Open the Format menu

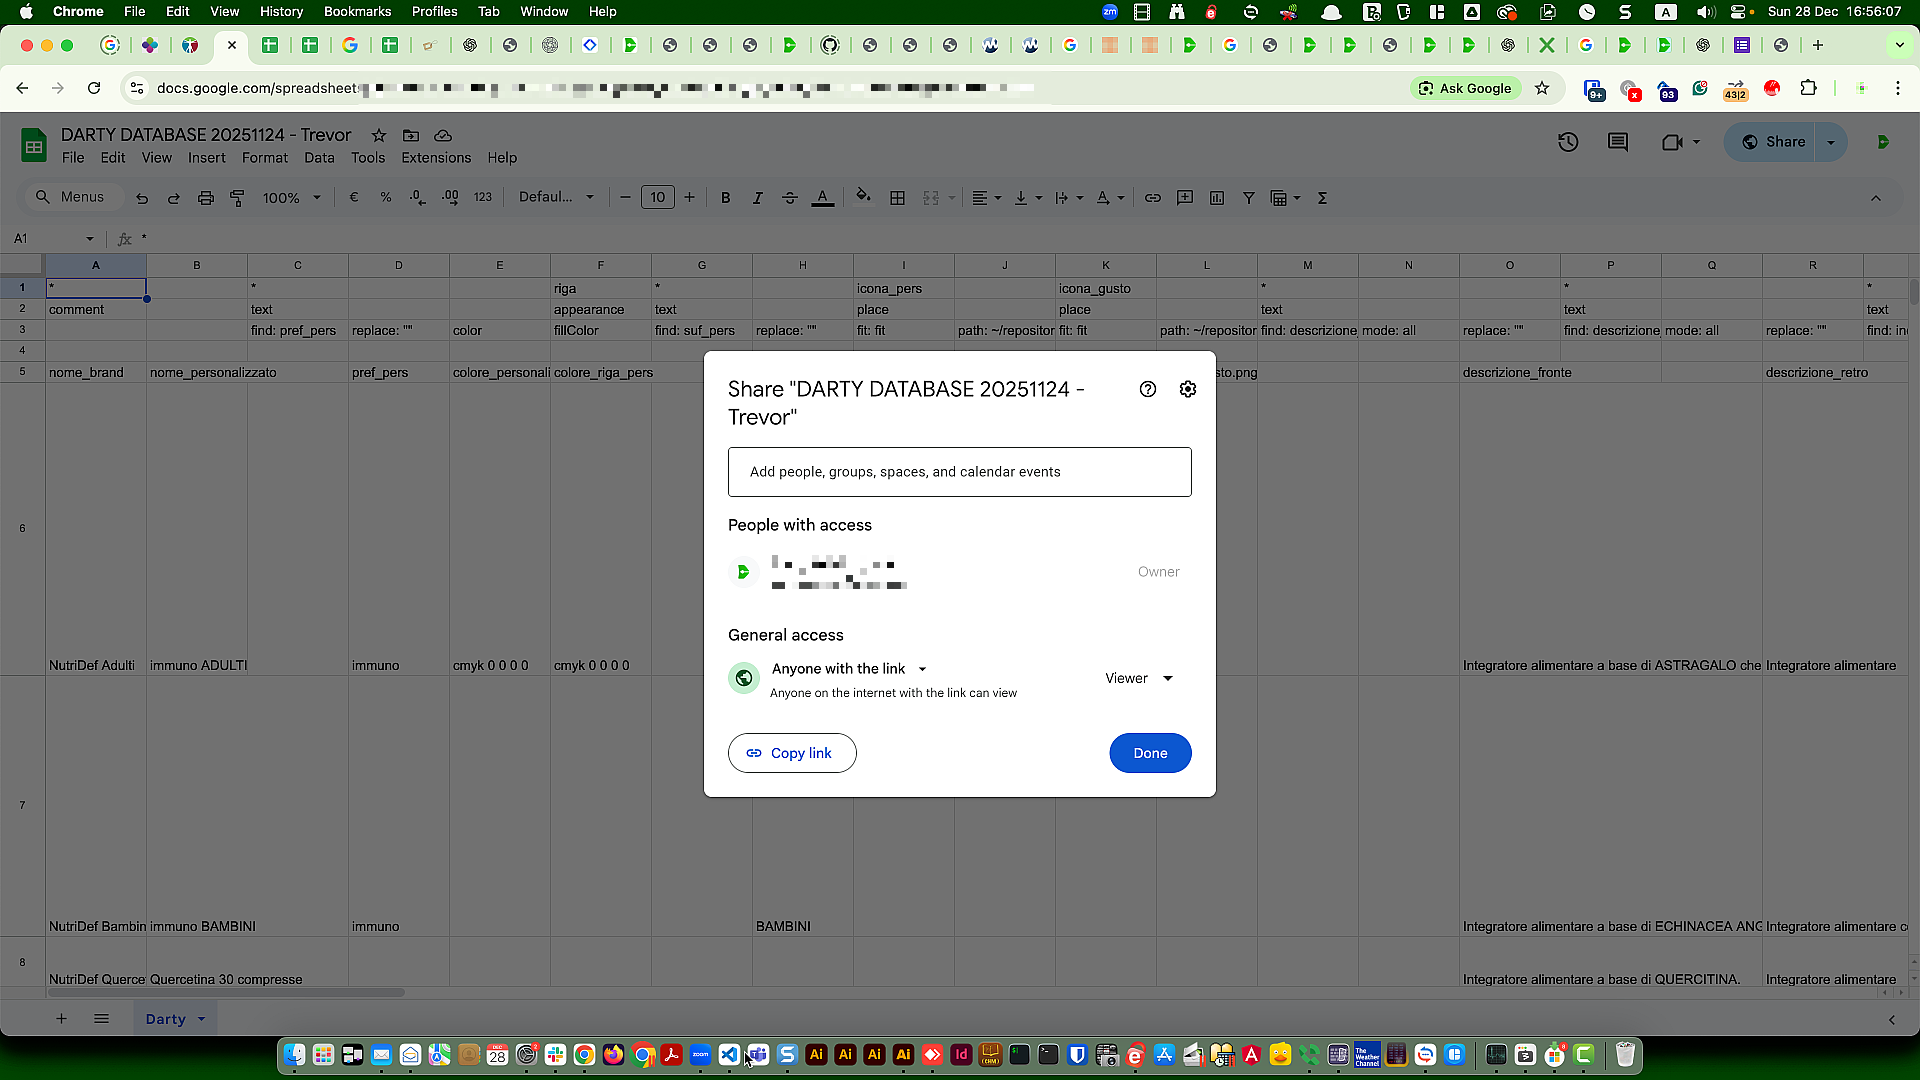pos(264,157)
